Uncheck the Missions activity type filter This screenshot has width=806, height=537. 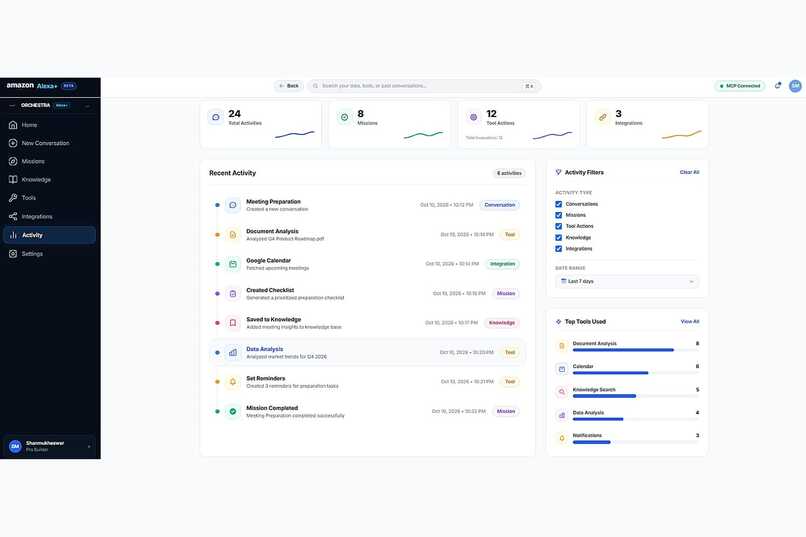(559, 215)
